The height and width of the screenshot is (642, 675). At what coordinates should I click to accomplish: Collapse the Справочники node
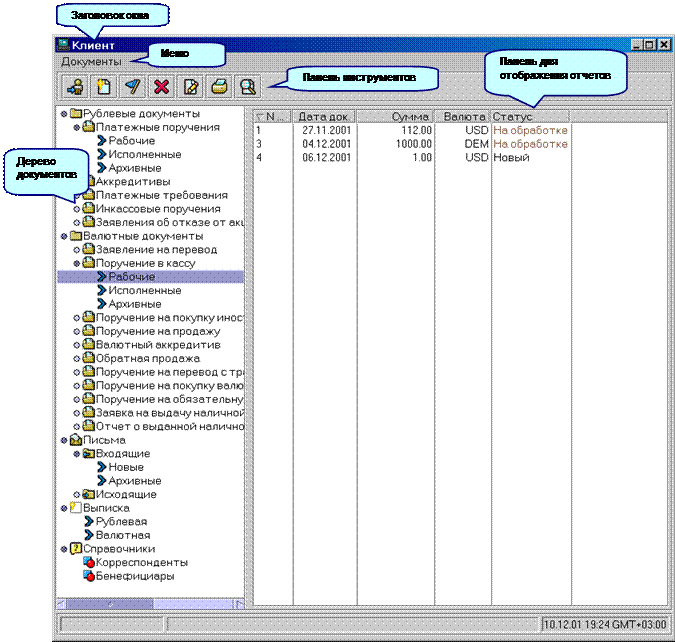click(x=64, y=549)
